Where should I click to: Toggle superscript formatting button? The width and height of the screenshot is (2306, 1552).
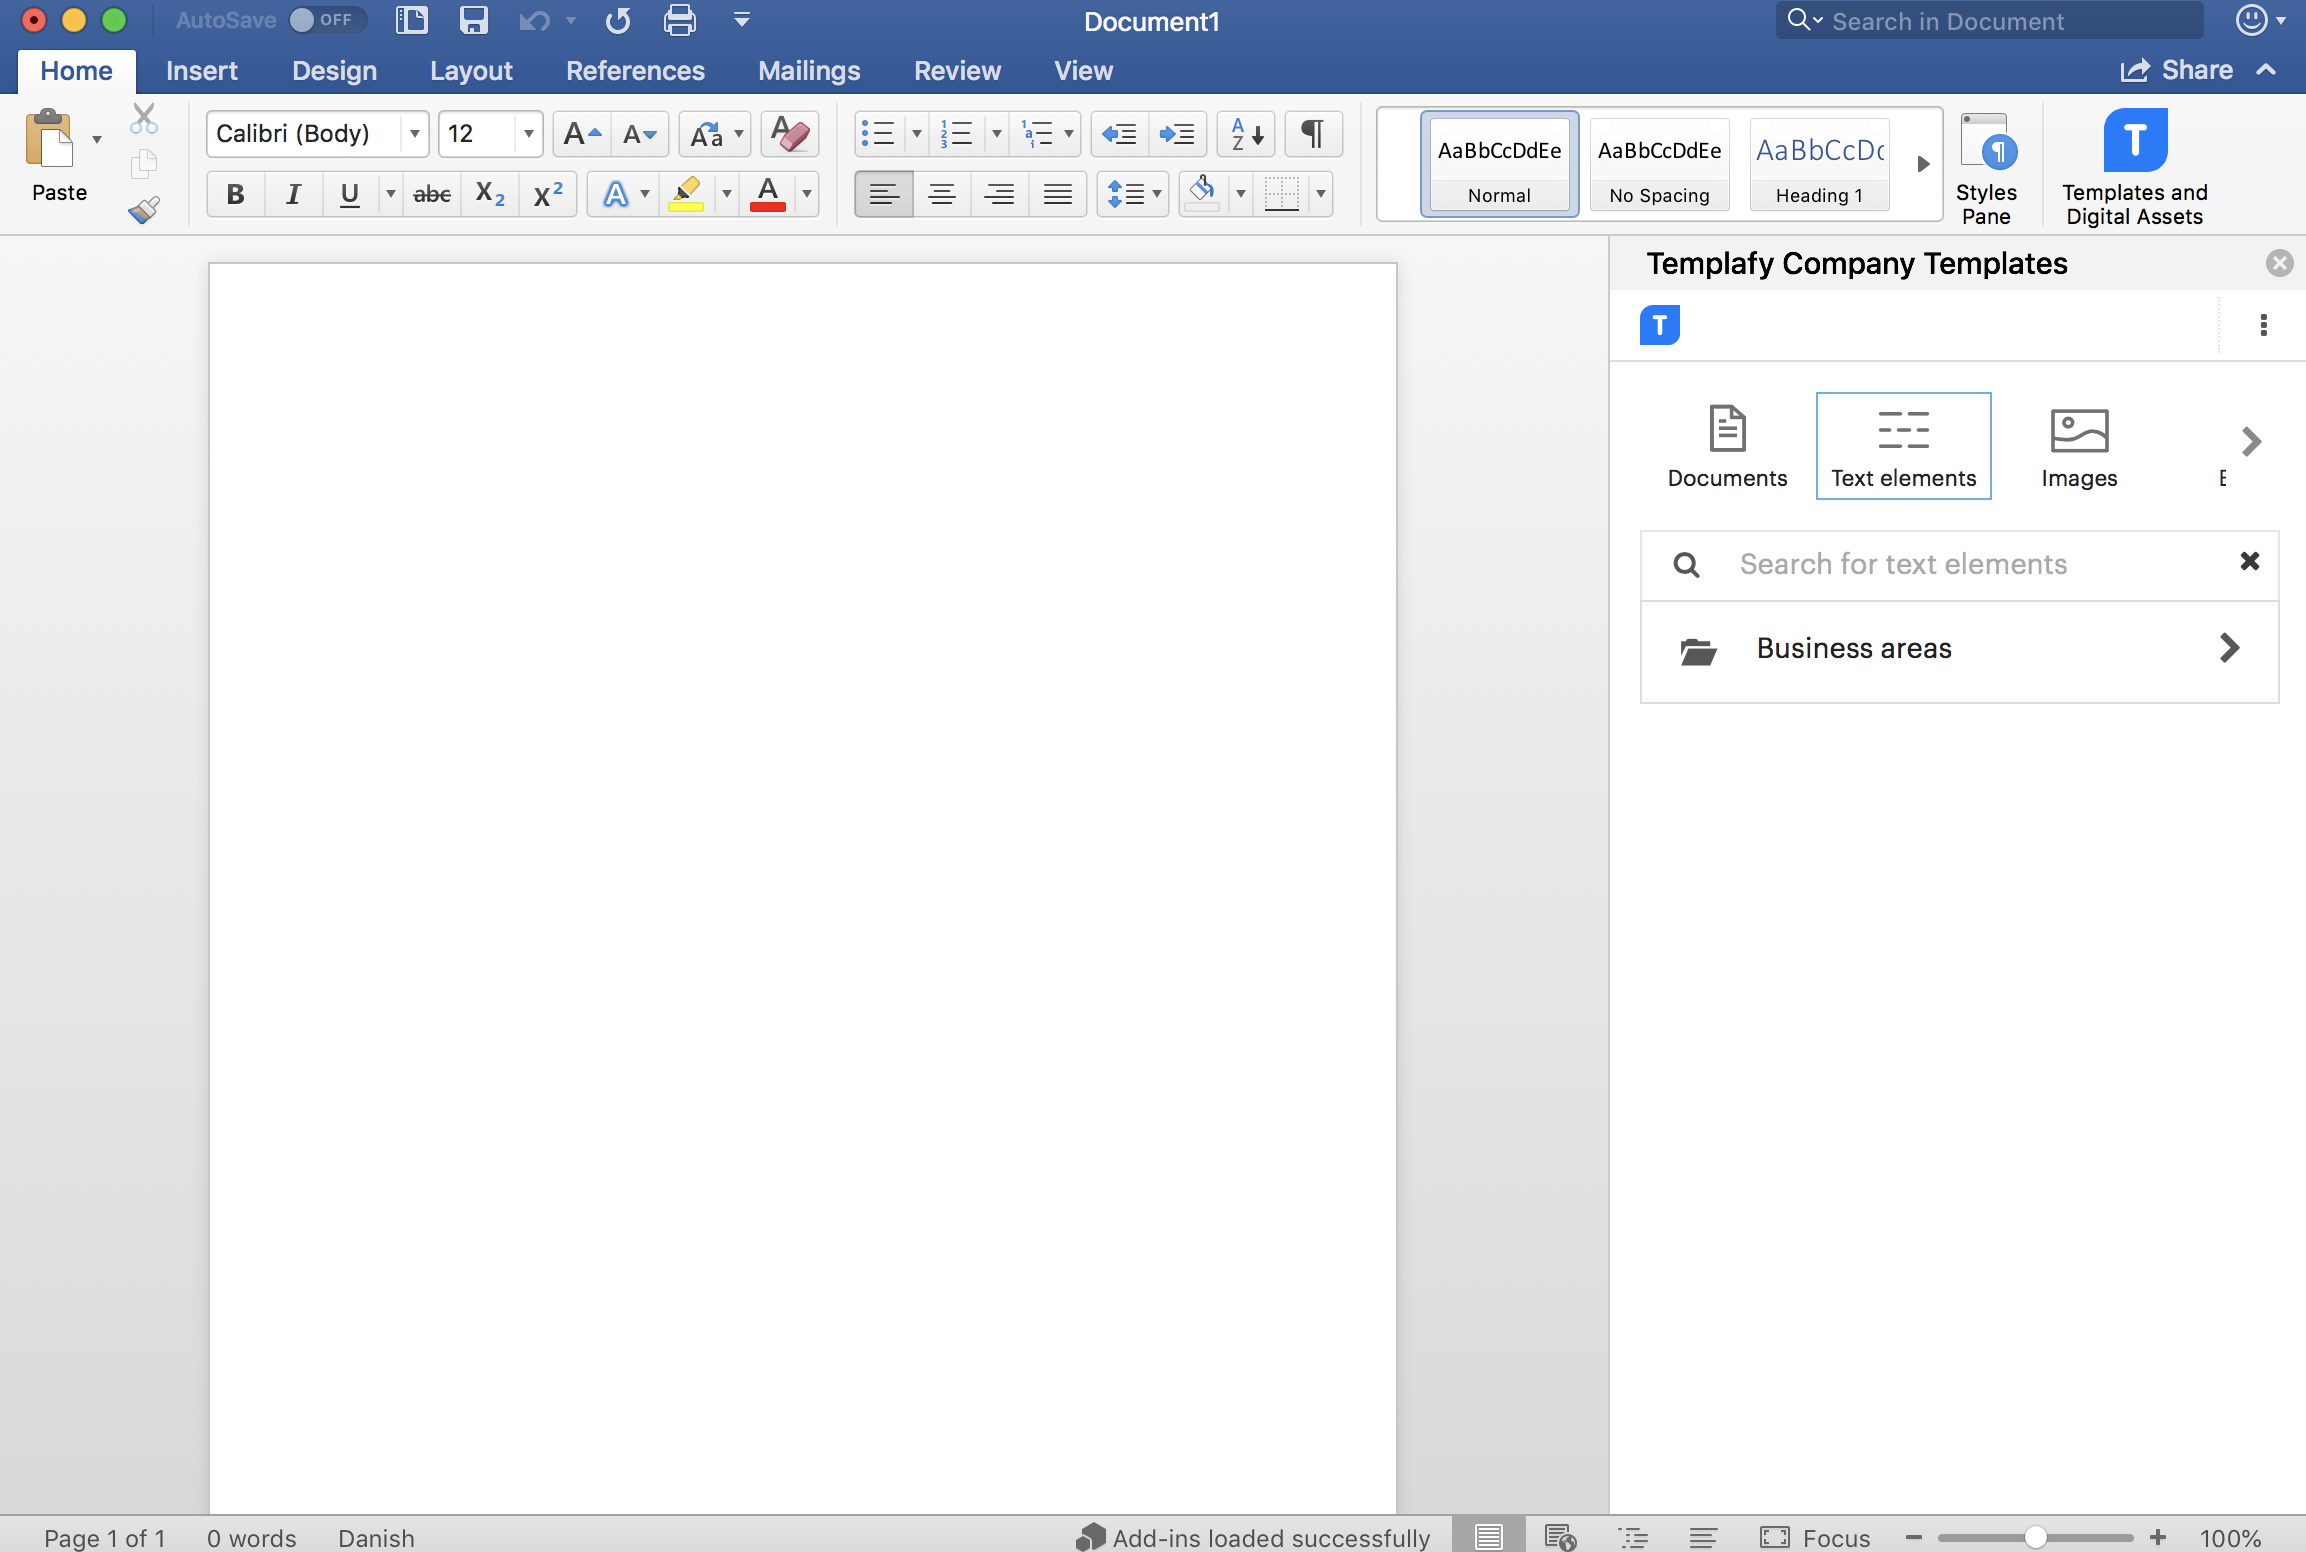tap(547, 192)
